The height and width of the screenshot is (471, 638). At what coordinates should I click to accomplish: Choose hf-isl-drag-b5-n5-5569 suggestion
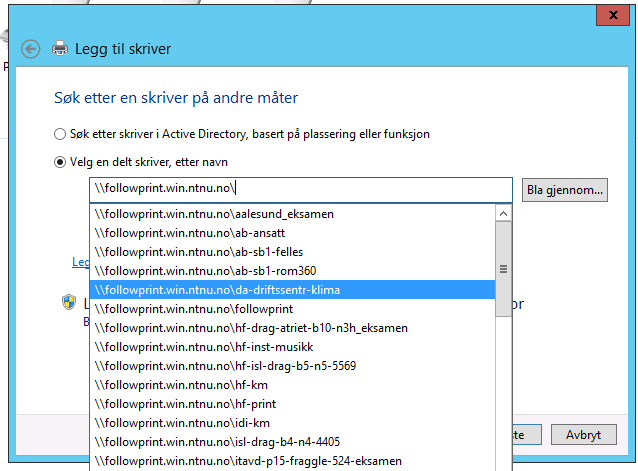click(x=292, y=366)
